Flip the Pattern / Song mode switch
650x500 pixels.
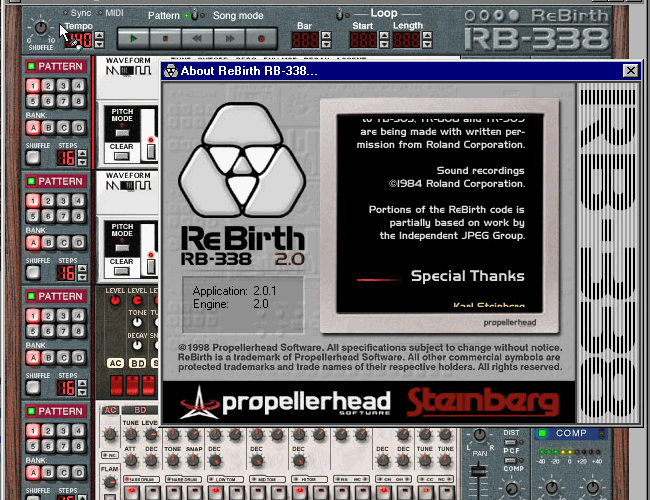click(x=194, y=15)
